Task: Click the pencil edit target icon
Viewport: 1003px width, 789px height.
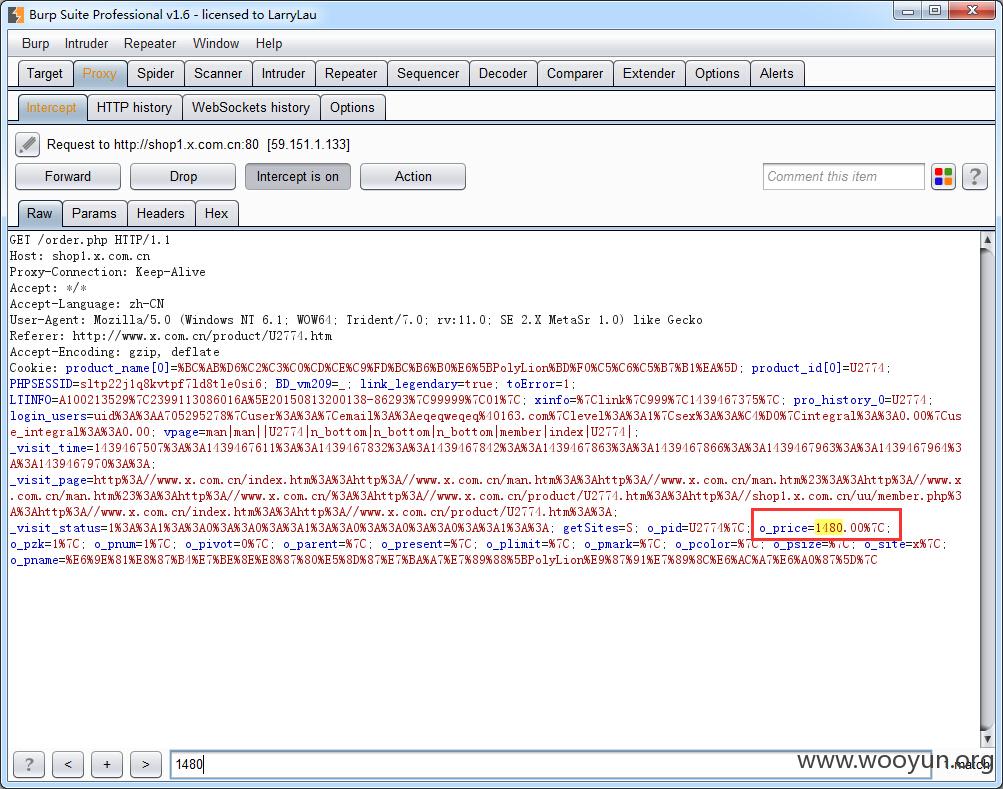Action: [27, 145]
